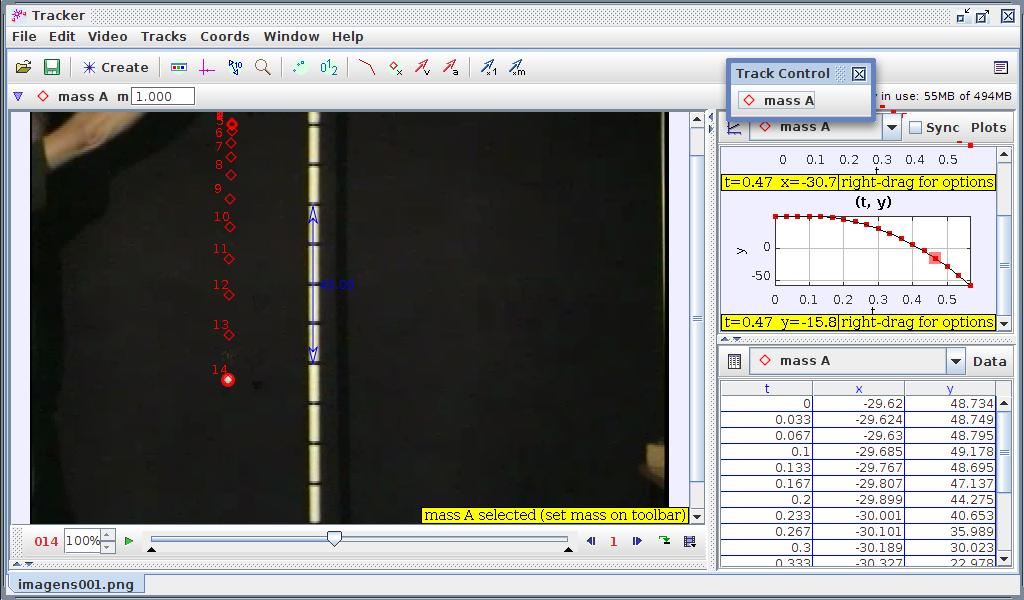Step back one frame
The width and height of the screenshot is (1024, 600).
[x=591, y=541]
